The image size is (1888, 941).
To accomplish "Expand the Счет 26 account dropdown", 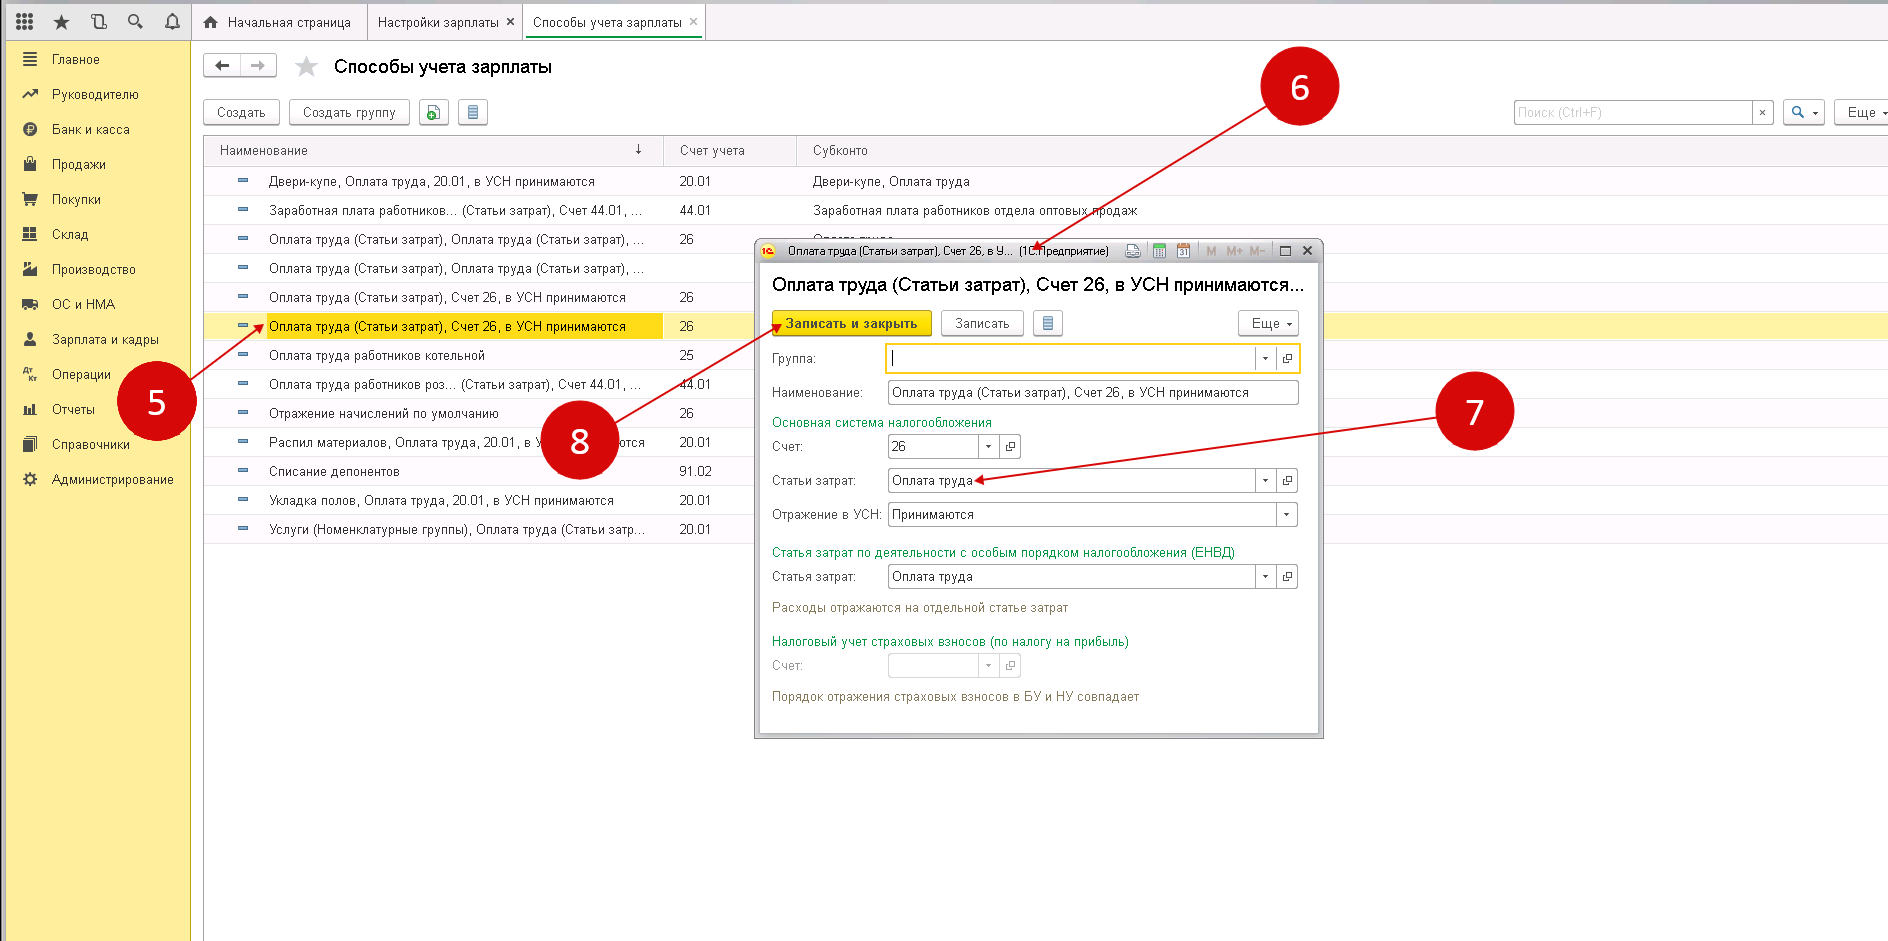I will point(988,447).
